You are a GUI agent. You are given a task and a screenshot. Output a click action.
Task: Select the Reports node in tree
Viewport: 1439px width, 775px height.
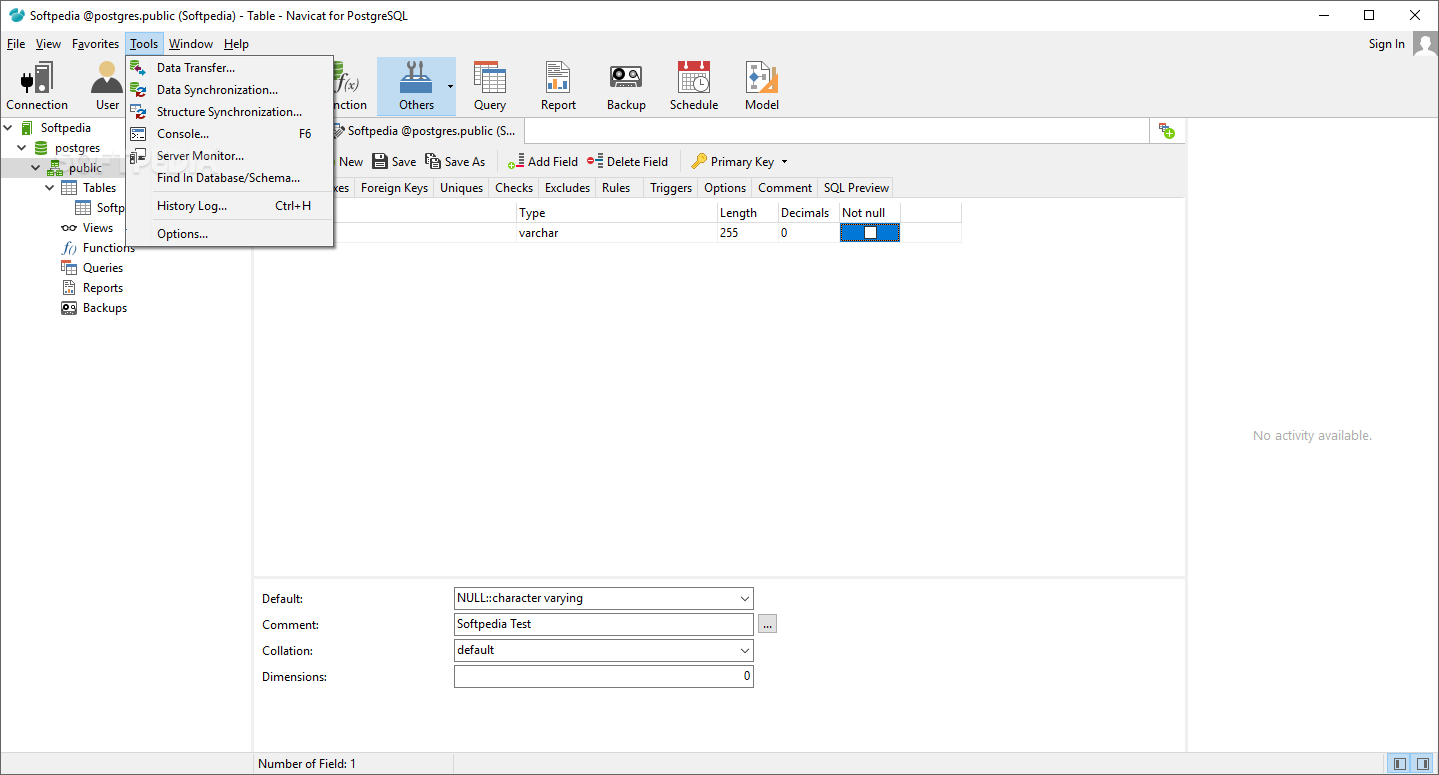pyautogui.click(x=103, y=288)
